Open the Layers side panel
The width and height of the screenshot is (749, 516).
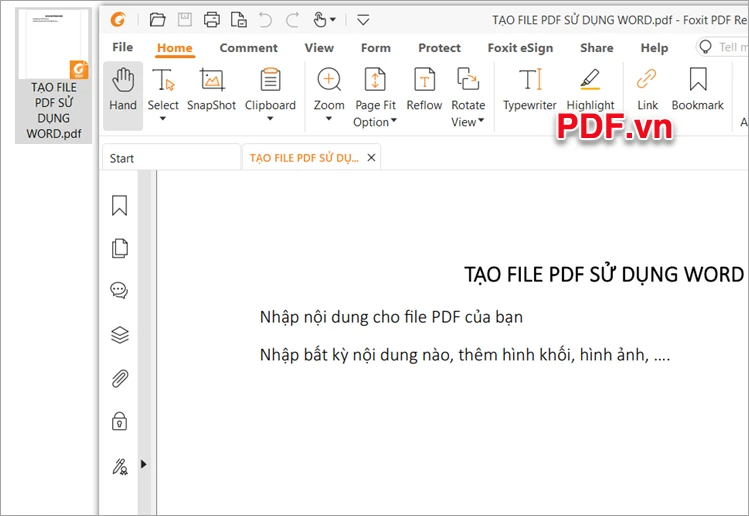[x=119, y=334]
